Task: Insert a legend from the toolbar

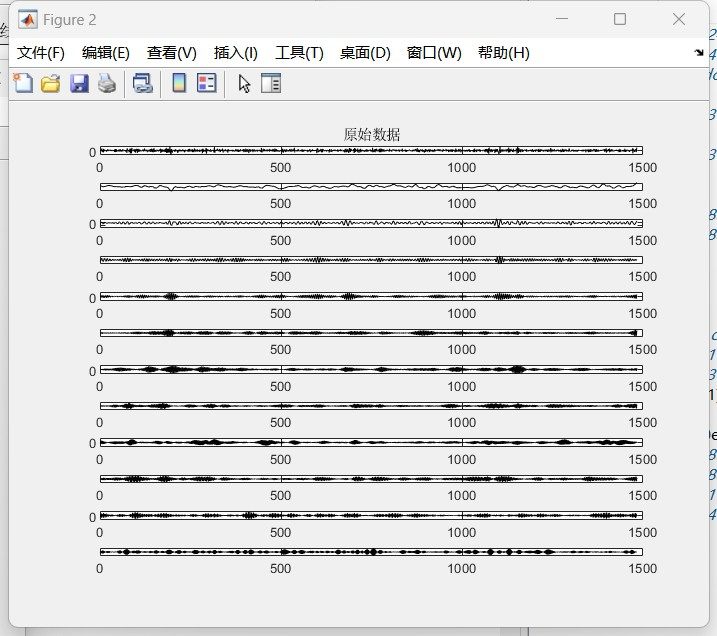Action: coord(207,84)
